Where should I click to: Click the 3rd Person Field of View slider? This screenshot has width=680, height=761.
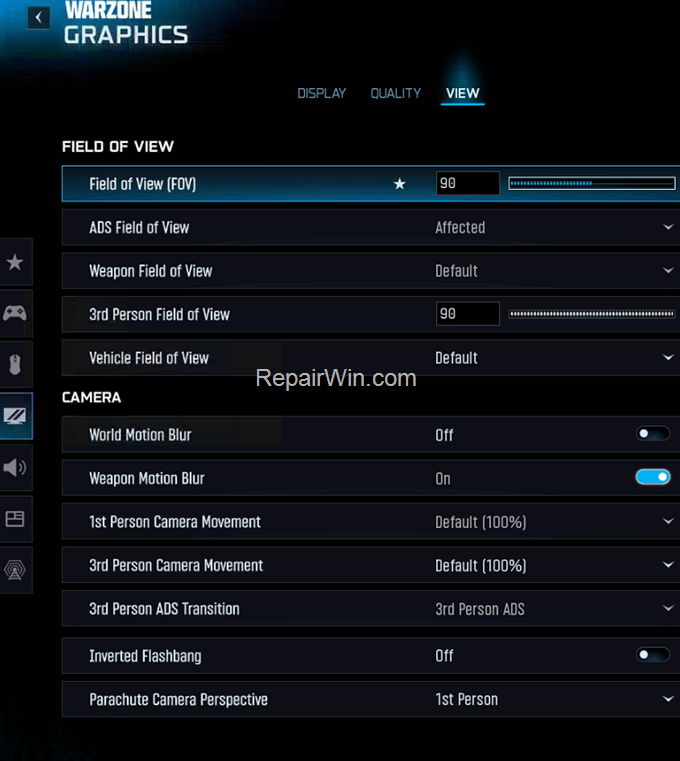pyautogui.click(x=592, y=314)
